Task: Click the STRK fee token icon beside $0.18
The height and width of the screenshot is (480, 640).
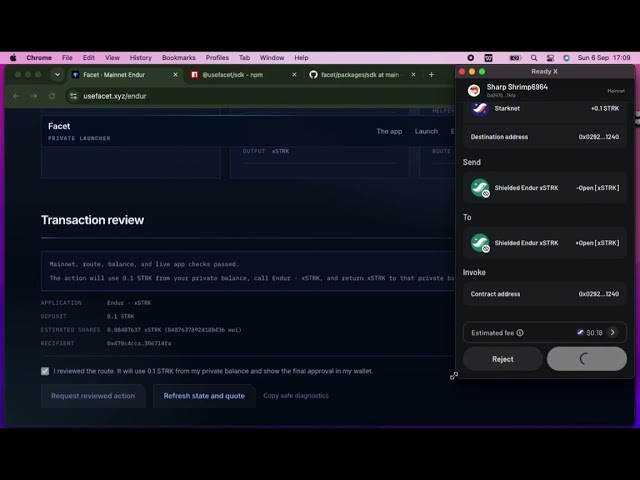Action: pos(580,332)
